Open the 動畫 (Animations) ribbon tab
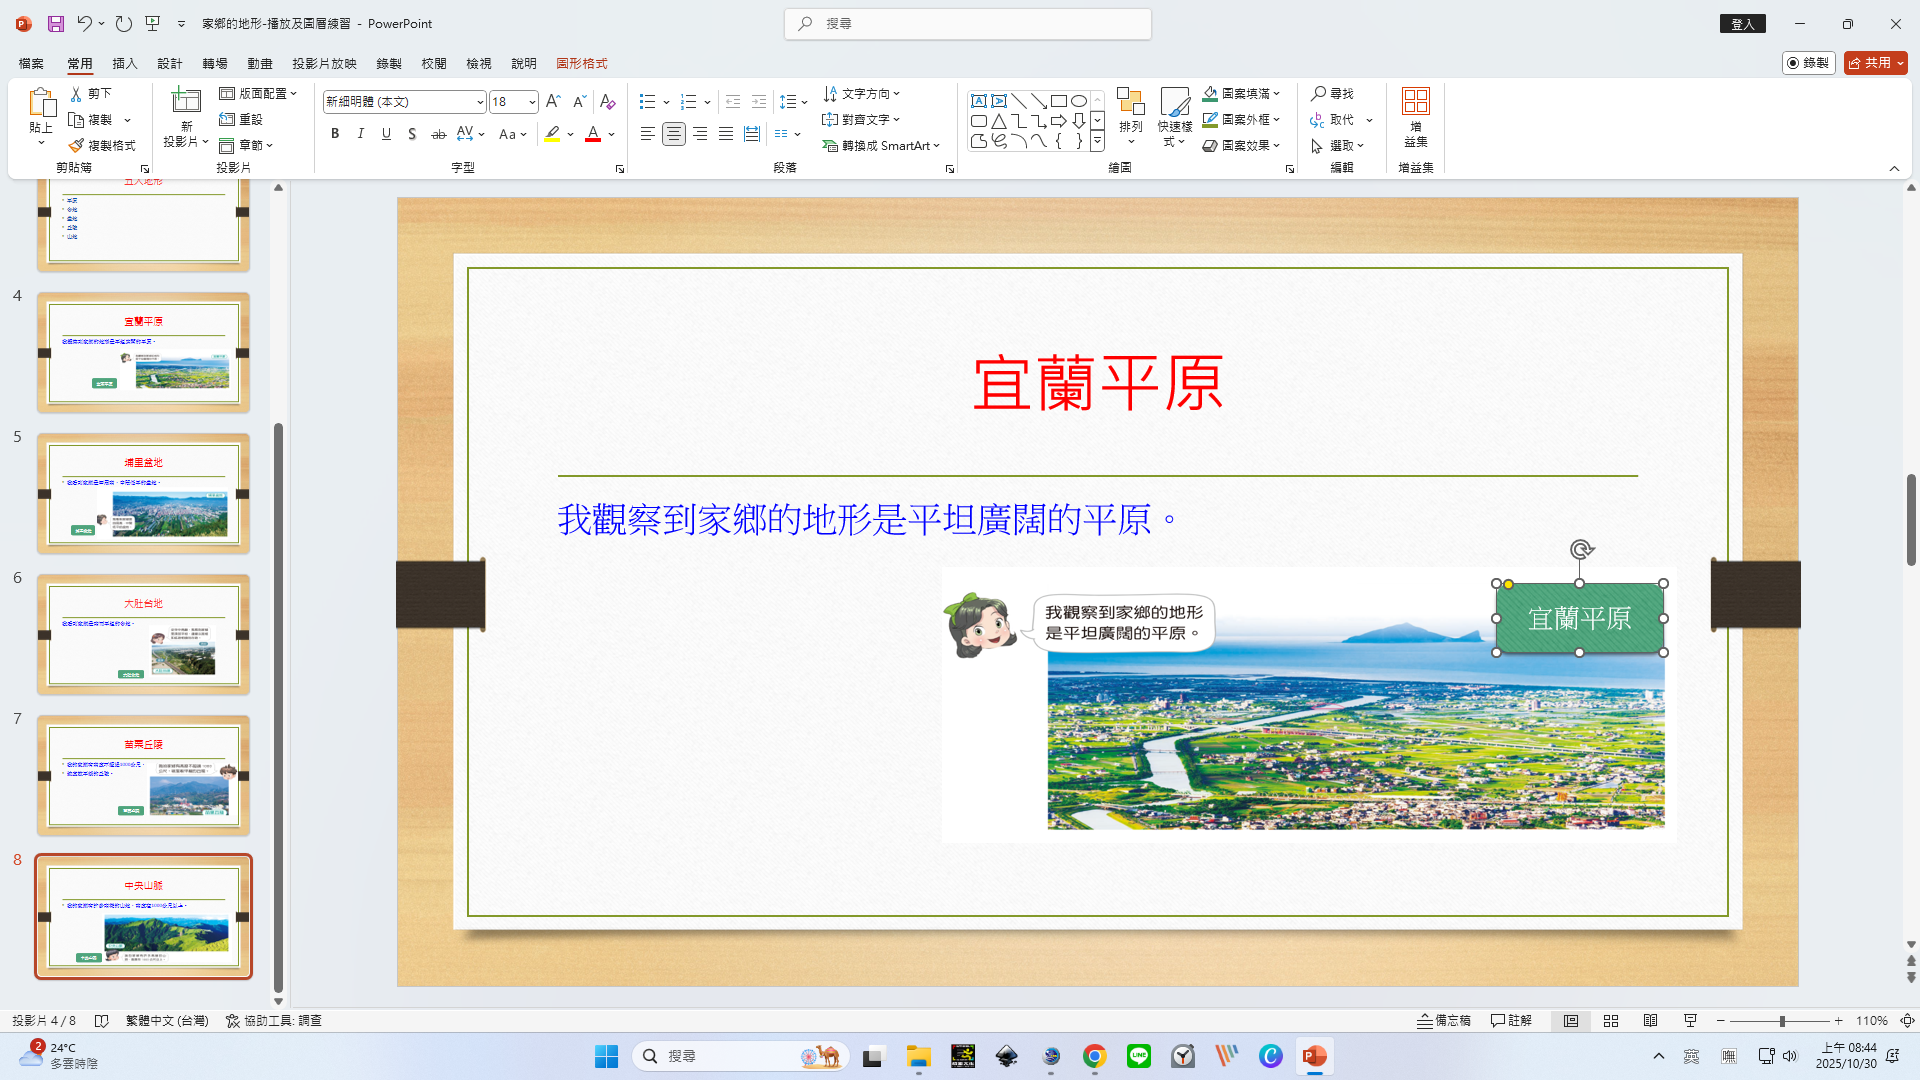1920x1080 pixels. point(260,63)
